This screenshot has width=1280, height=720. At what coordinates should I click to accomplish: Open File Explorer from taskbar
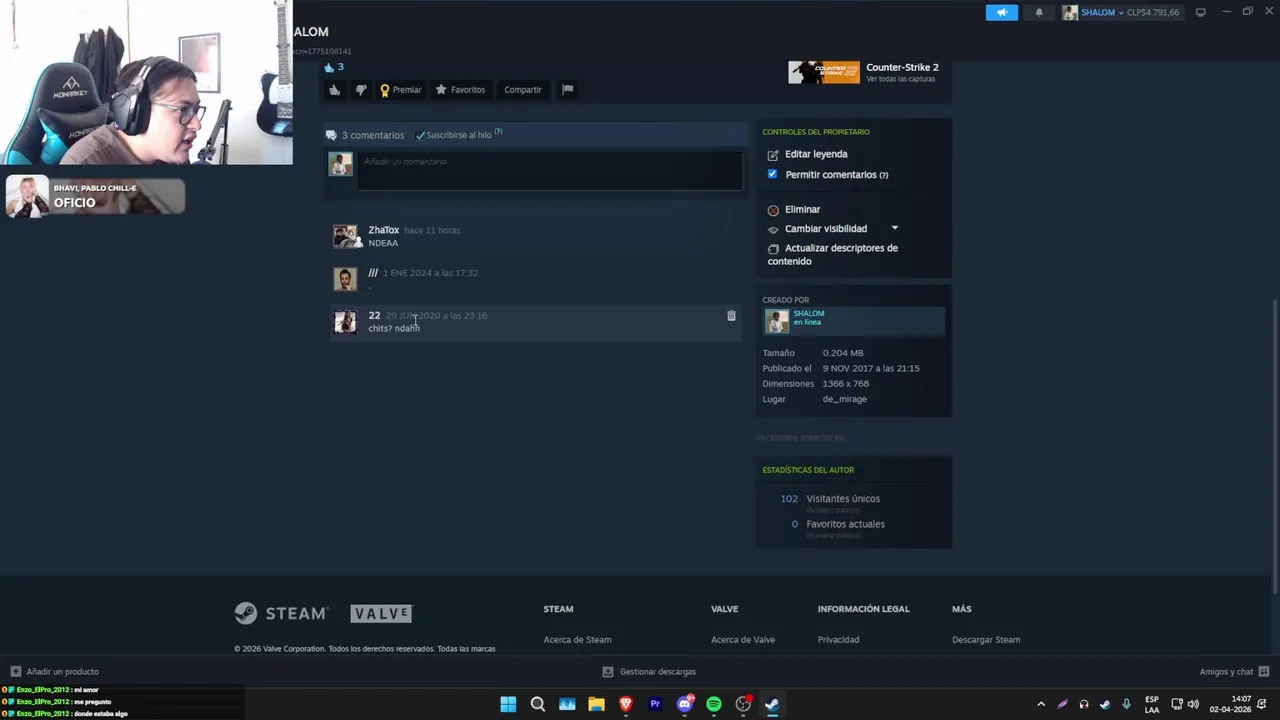596,704
